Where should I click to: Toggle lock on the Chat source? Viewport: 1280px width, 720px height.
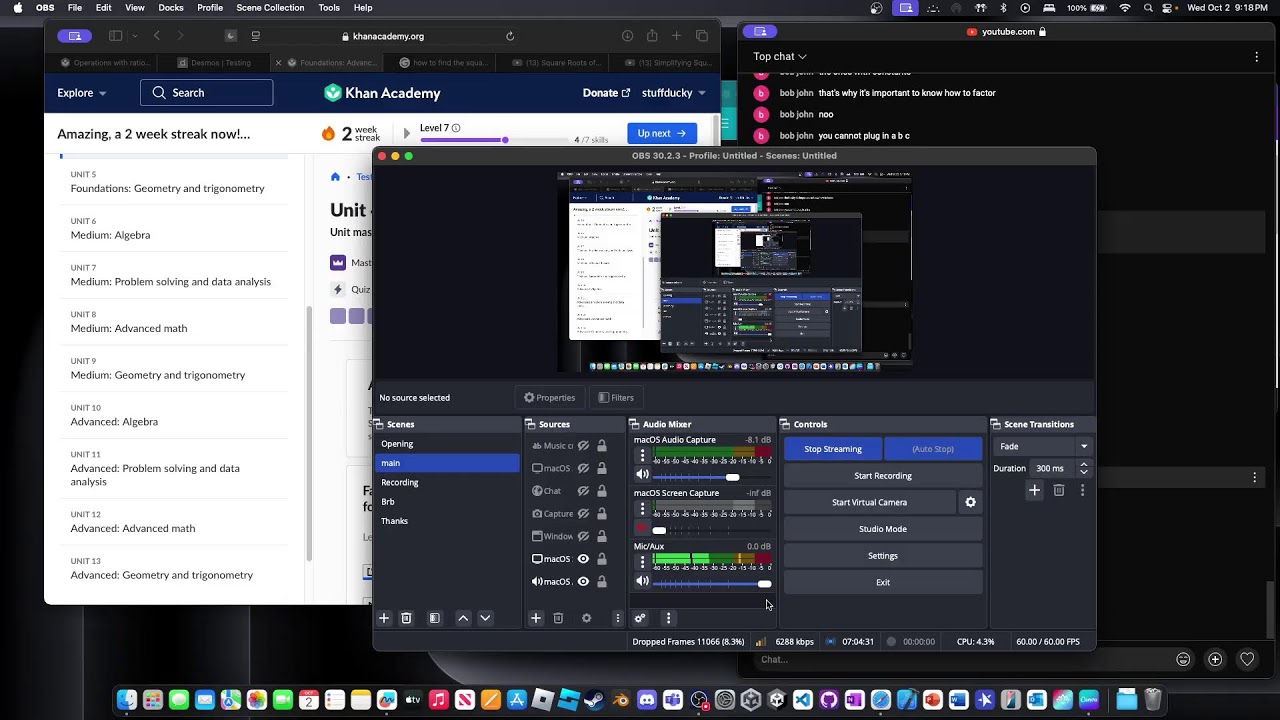[x=602, y=491]
